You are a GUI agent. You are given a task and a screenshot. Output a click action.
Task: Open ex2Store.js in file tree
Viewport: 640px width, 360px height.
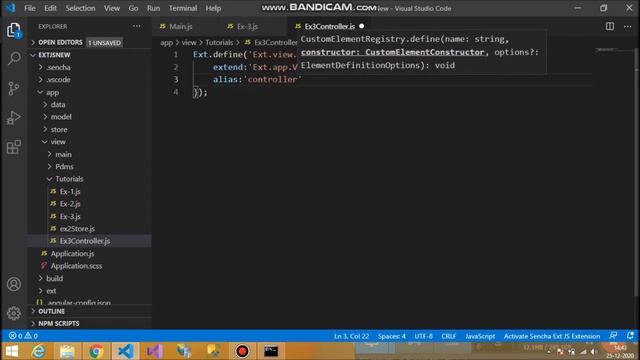77,229
